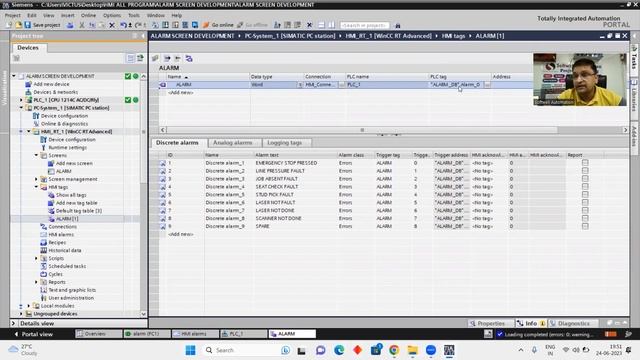Expand the Reports folder
Image resolution: width=640 pixels, height=360 pixels.
coord(36,282)
